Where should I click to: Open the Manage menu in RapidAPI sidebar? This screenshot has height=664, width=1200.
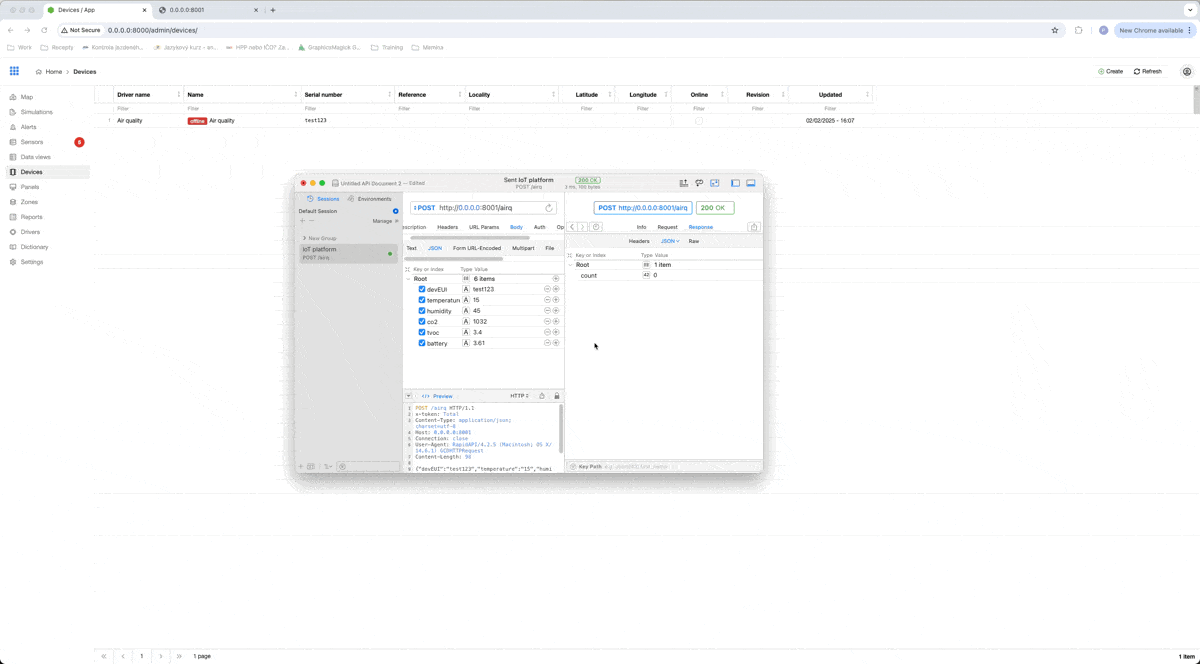[385, 221]
